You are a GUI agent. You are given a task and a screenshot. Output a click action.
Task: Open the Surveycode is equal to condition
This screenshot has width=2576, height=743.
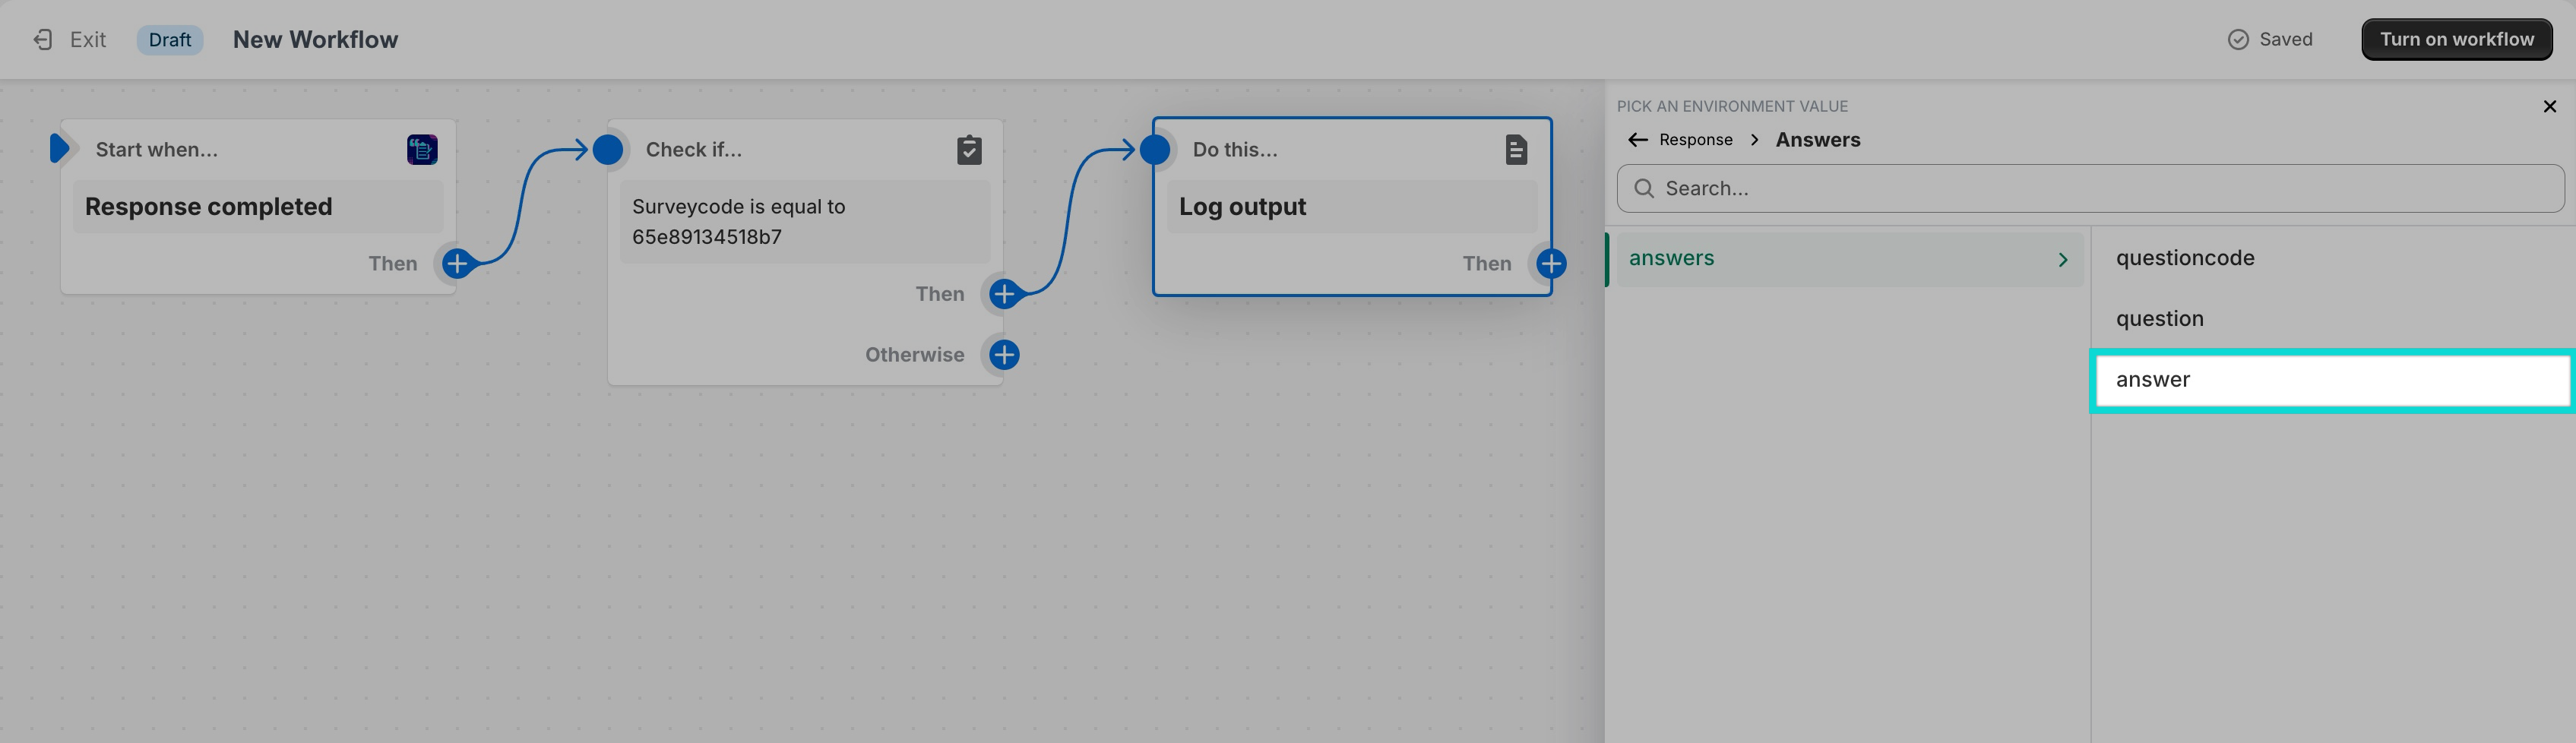805,221
